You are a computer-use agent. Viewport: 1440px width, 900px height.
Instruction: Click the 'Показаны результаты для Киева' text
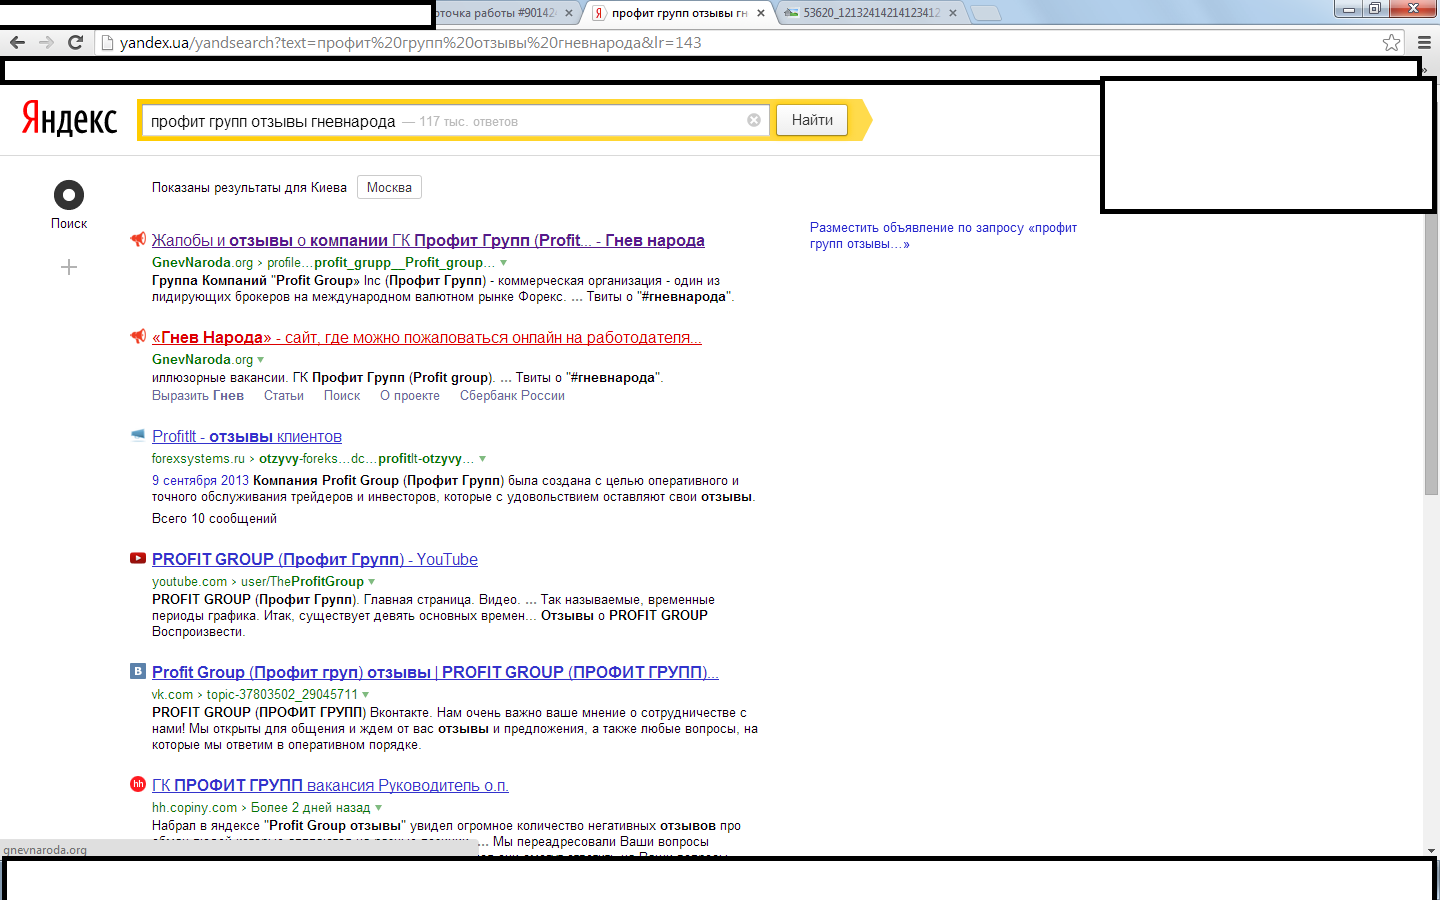point(249,188)
